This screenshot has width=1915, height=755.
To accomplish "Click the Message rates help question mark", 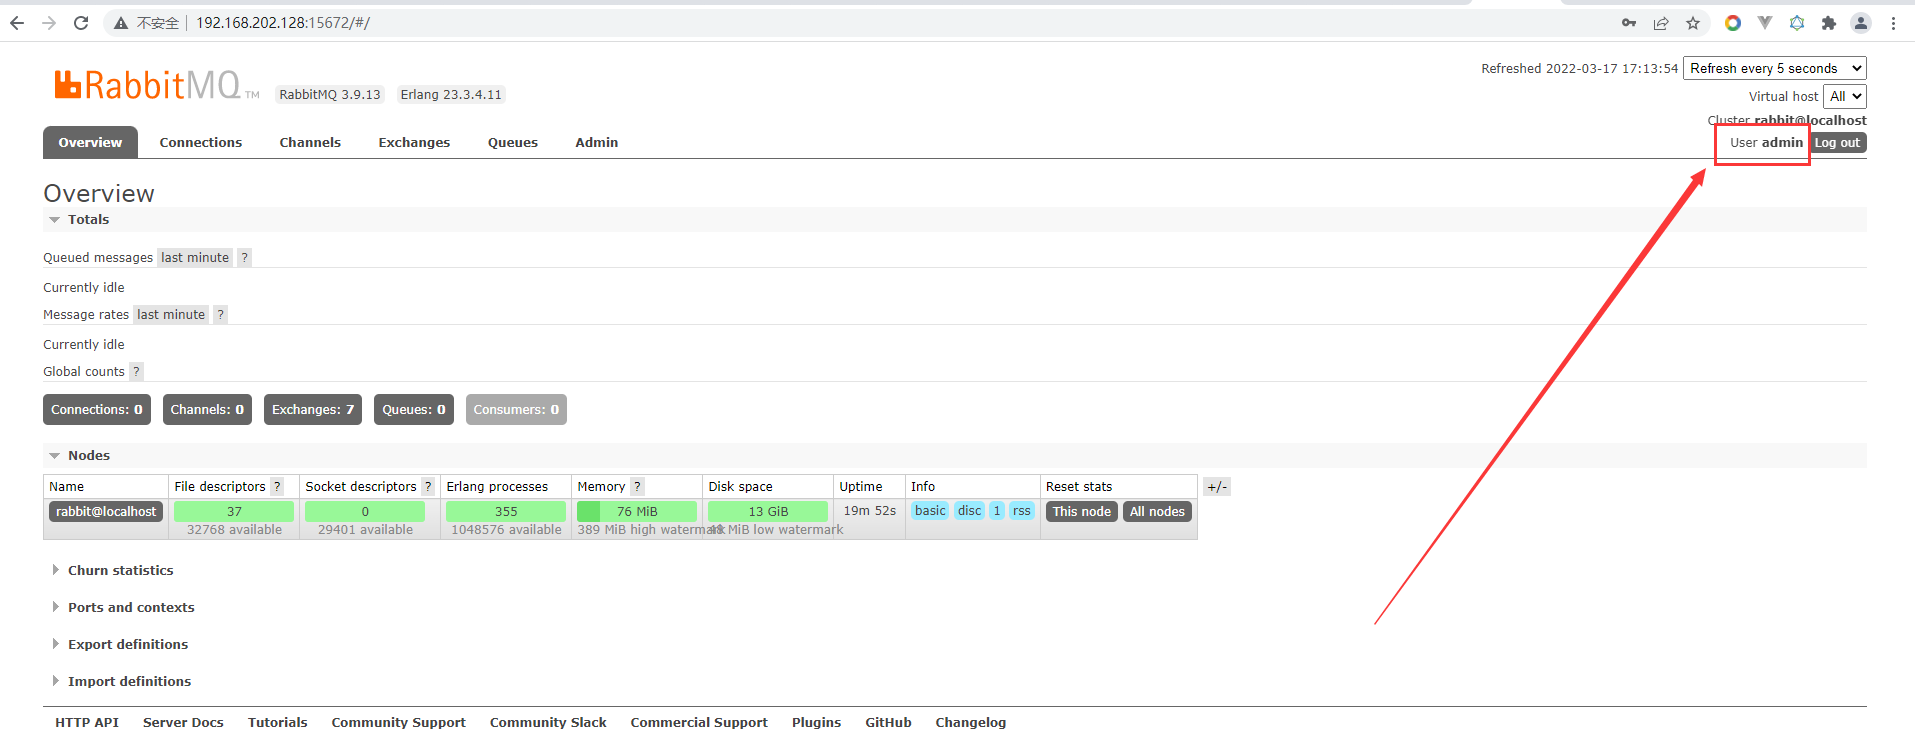I will tap(220, 315).
